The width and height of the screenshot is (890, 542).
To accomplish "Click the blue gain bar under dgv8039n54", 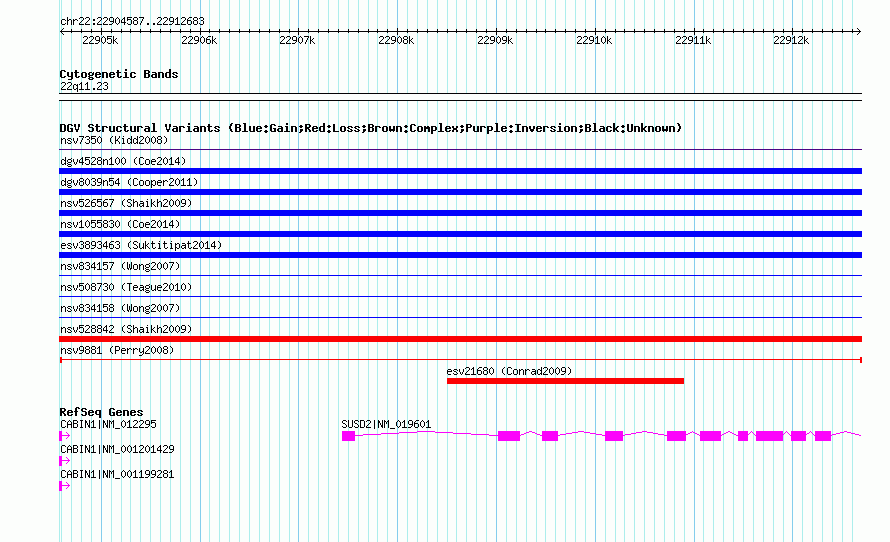I will click(460, 192).
